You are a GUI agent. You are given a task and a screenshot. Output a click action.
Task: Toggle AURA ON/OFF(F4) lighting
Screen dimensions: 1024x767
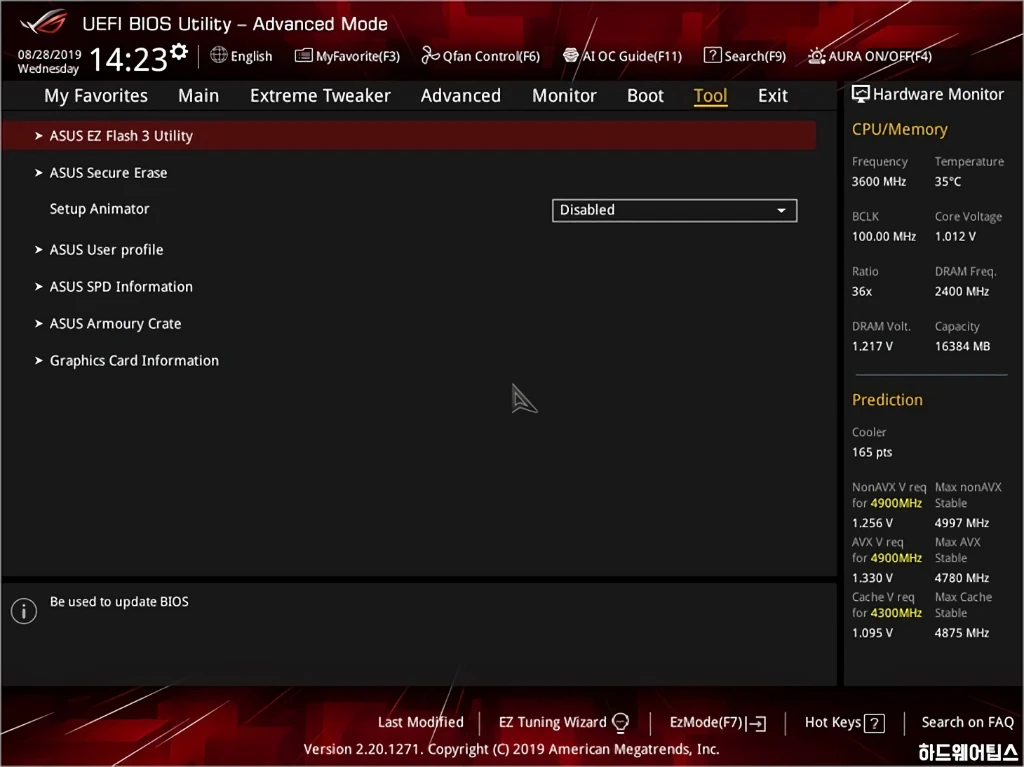pyautogui.click(x=817, y=56)
